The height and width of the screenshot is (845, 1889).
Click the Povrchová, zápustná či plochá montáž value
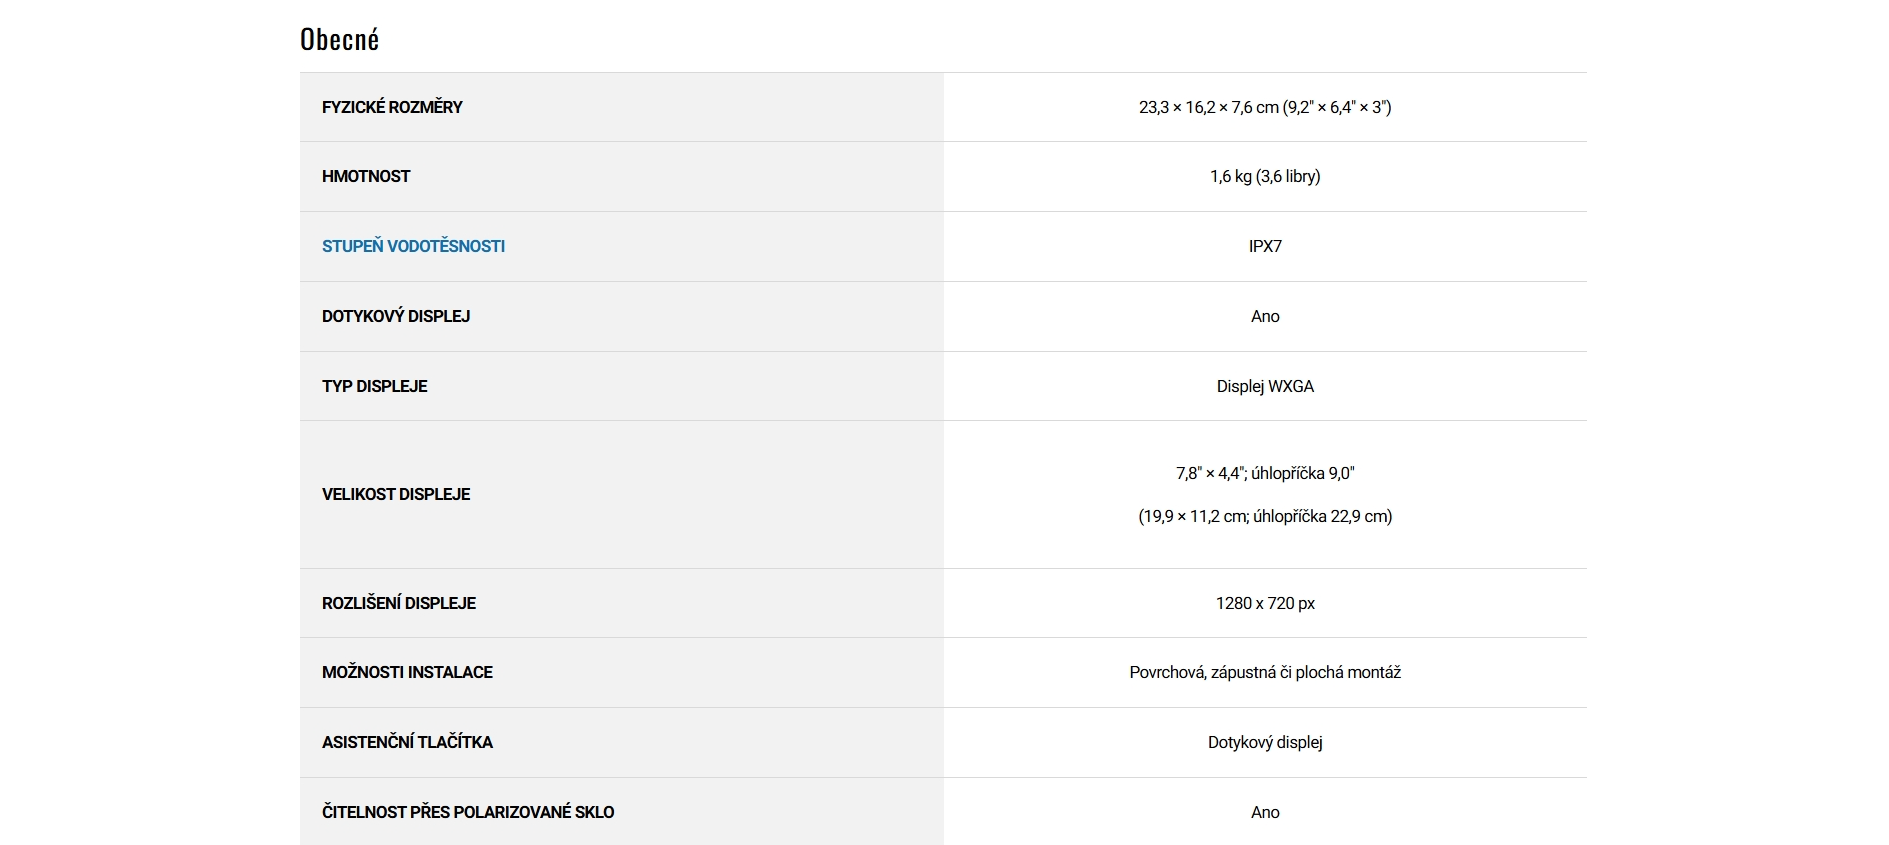pos(1264,672)
